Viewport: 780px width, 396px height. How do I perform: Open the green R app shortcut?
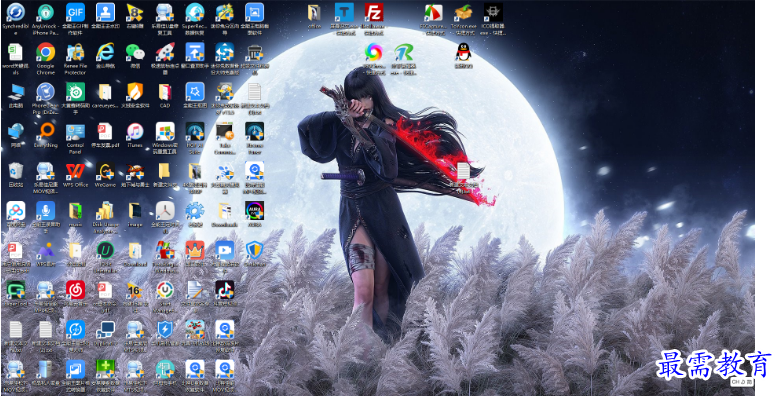[x=403, y=52]
